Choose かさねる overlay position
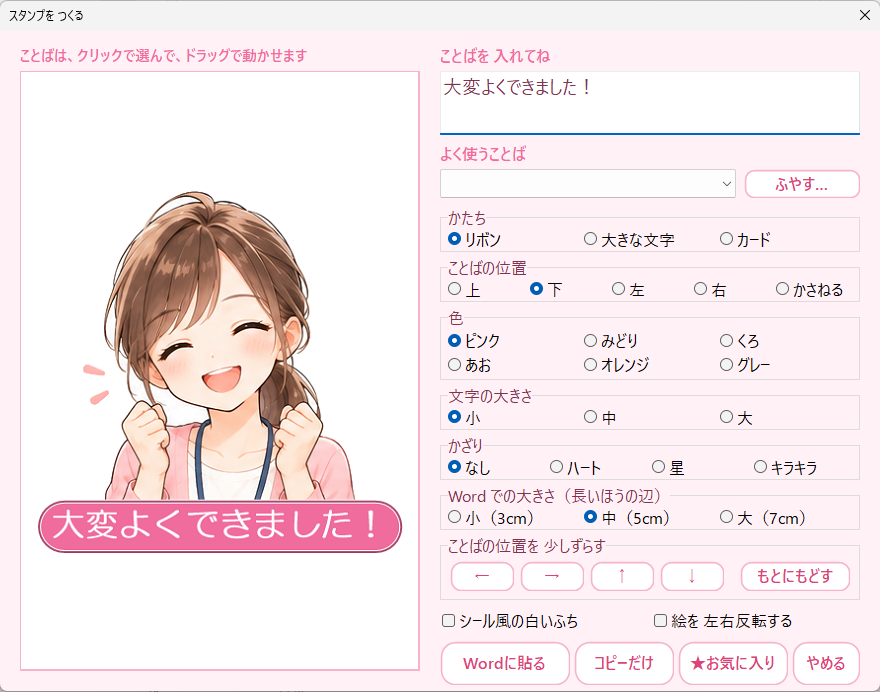Image resolution: width=880 pixels, height=692 pixels. point(809,290)
